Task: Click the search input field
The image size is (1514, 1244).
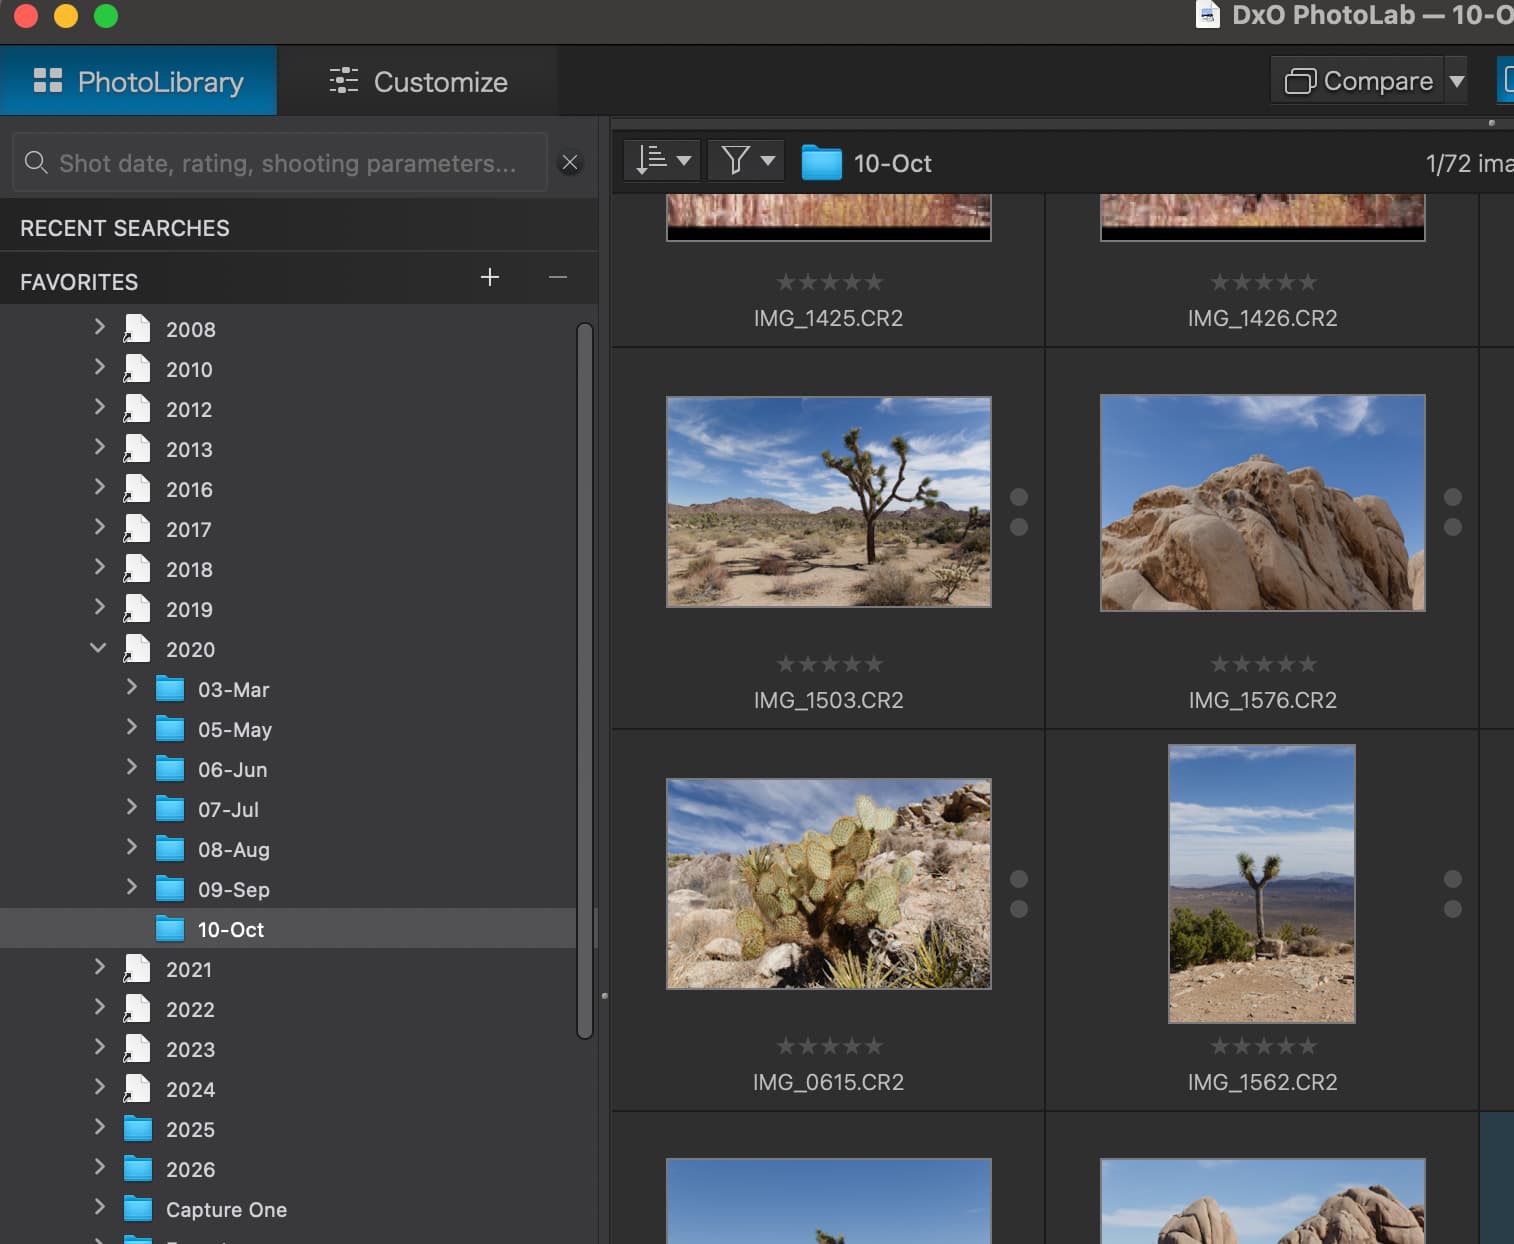Action: point(286,163)
